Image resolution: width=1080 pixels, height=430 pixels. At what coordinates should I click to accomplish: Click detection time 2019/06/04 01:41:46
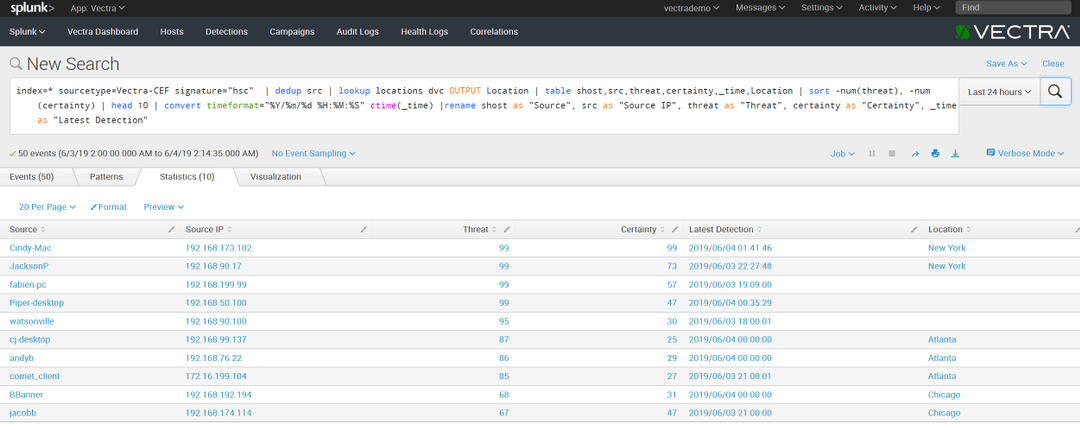tap(730, 248)
